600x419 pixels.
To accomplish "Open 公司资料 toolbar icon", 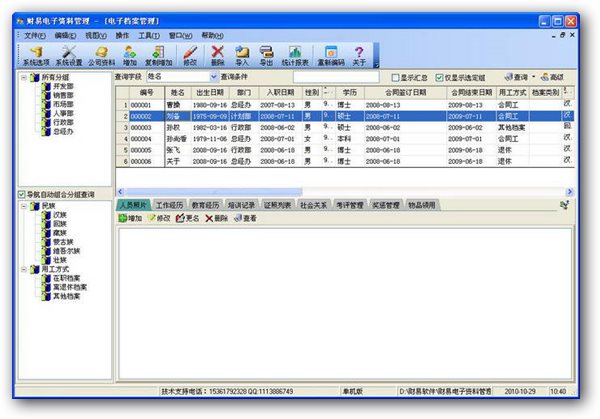I will point(101,56).
